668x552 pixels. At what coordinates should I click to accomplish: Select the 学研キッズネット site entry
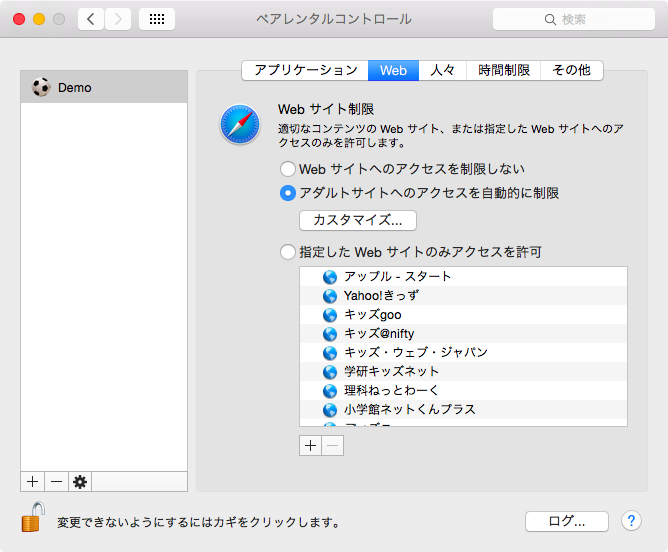point(464,371)
